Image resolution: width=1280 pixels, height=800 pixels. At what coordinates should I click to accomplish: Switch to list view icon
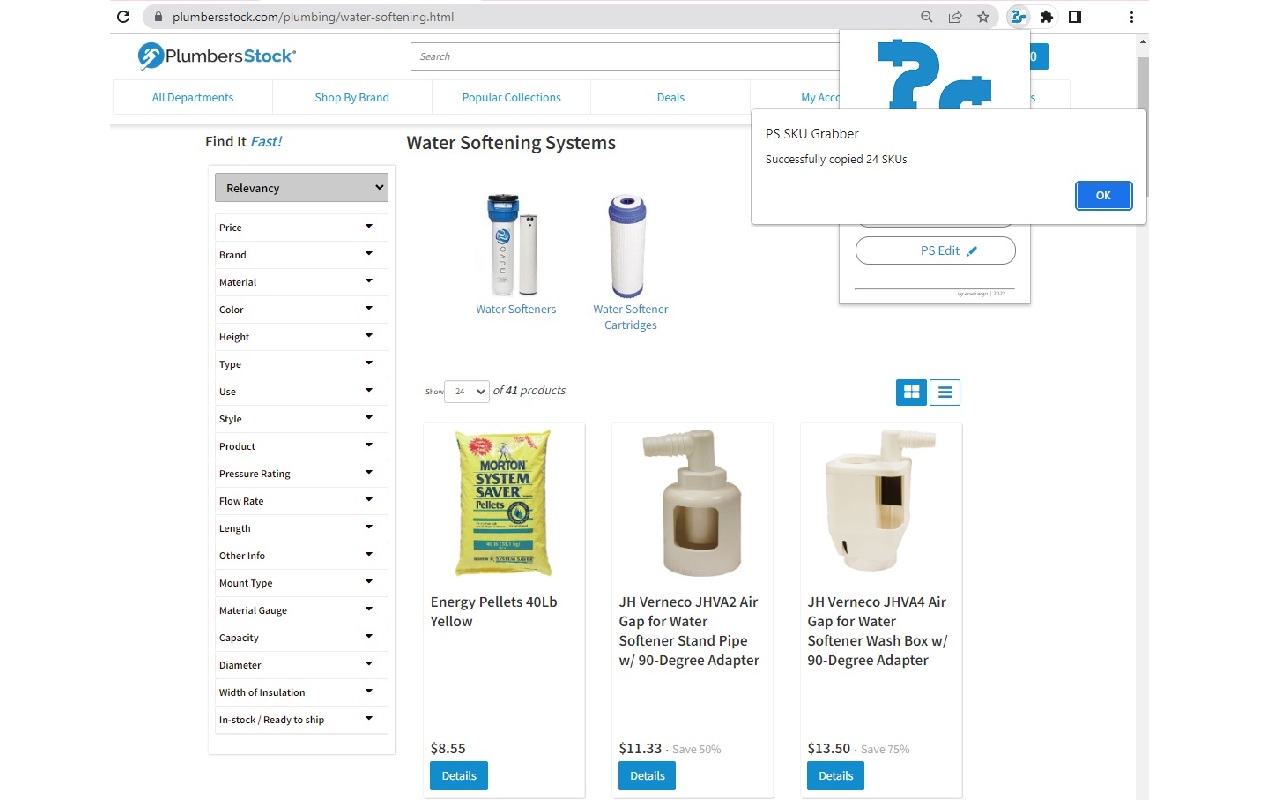[945, 392]
